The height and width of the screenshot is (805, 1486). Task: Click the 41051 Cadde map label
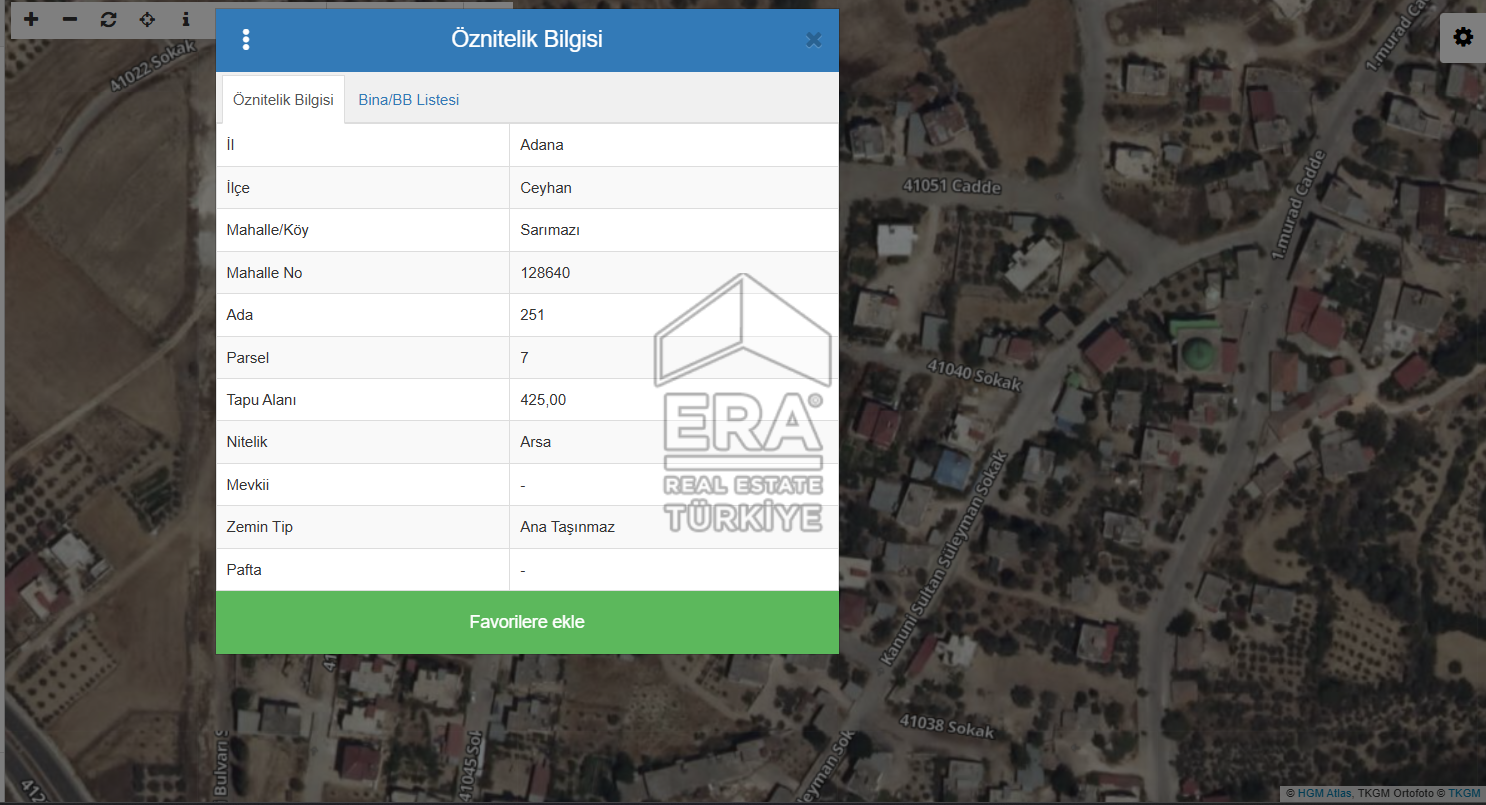click(951, 186)
